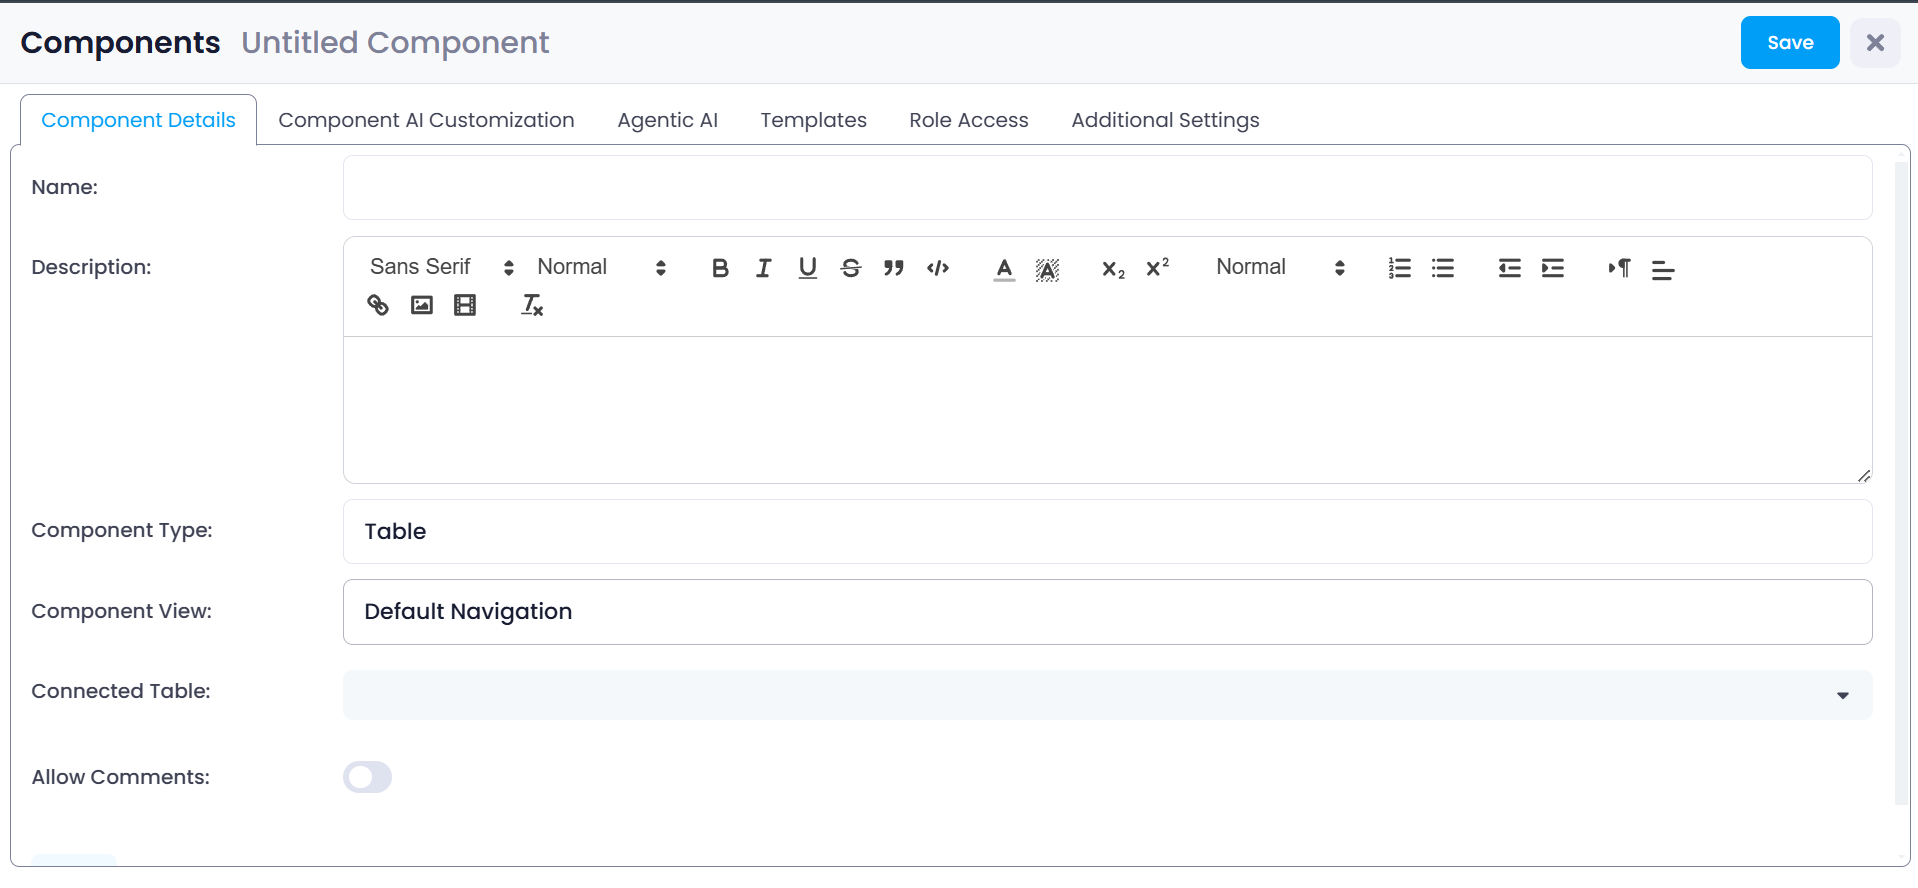
Task: Clear text formatting with the Tx icon
Action: [x=532, y=305]
